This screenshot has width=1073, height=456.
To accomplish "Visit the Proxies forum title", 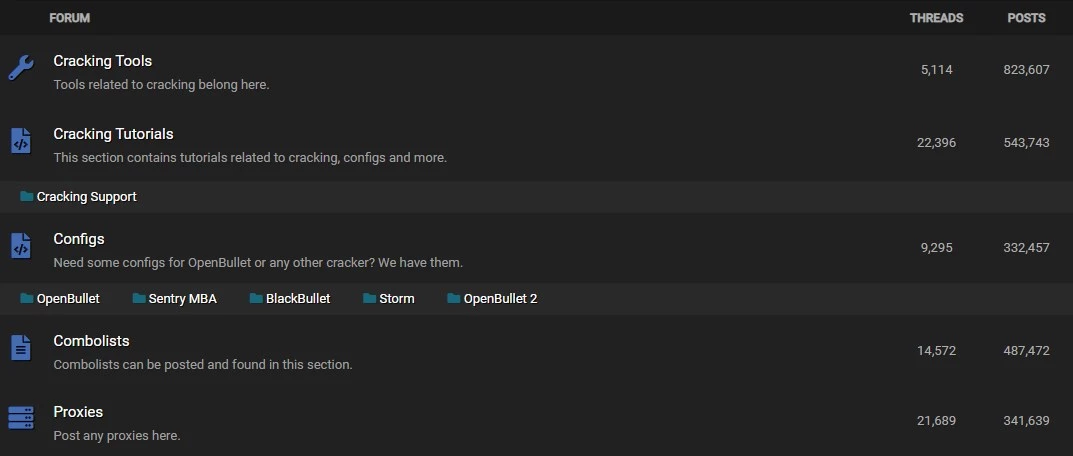I will point(78,412).
